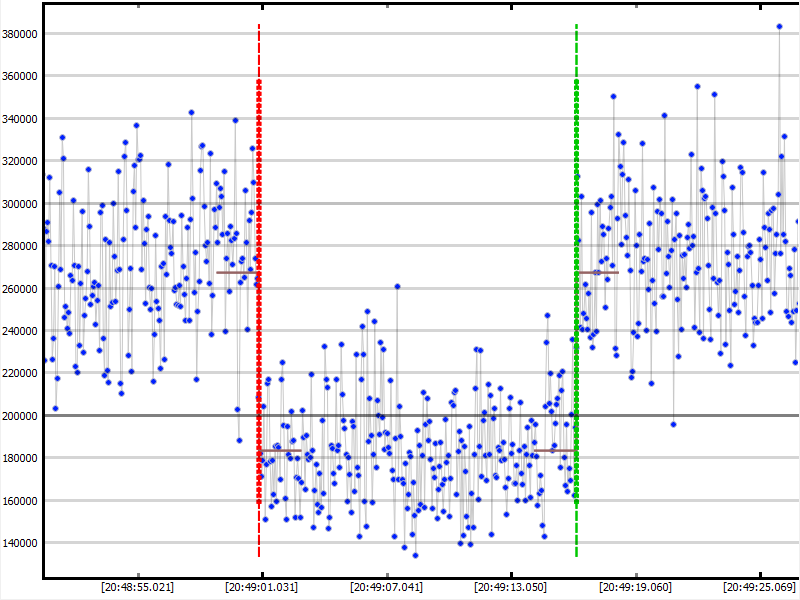This screenshot has width=800, height=600.
Task: Select the lowest data point near 134000
Action: pos(415,555)
